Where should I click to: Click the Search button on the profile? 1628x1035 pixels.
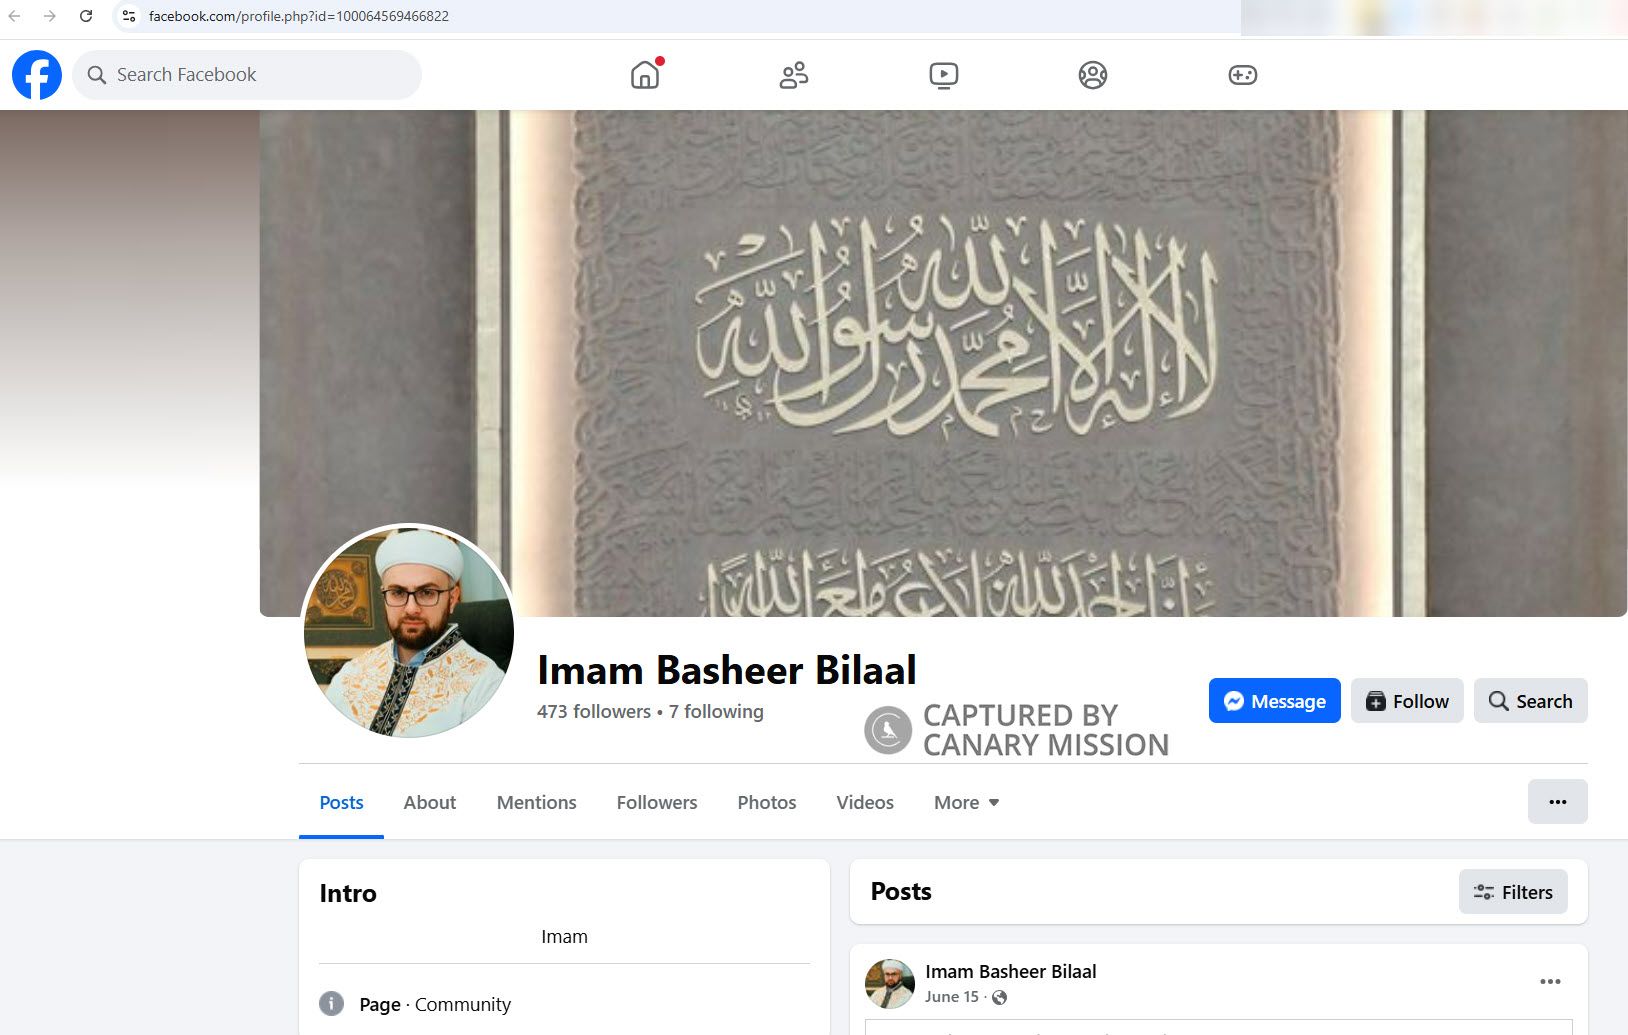point(1530,700)
